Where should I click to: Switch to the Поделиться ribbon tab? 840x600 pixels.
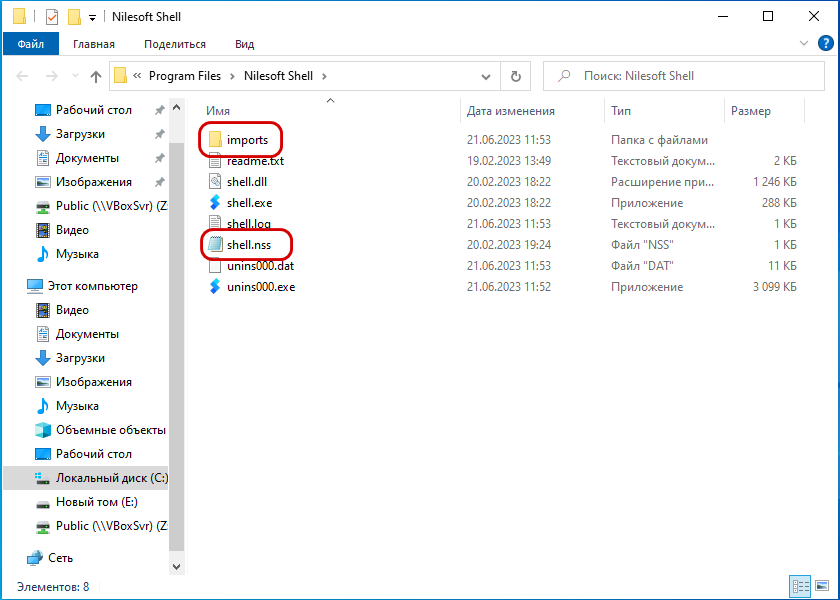175,44
